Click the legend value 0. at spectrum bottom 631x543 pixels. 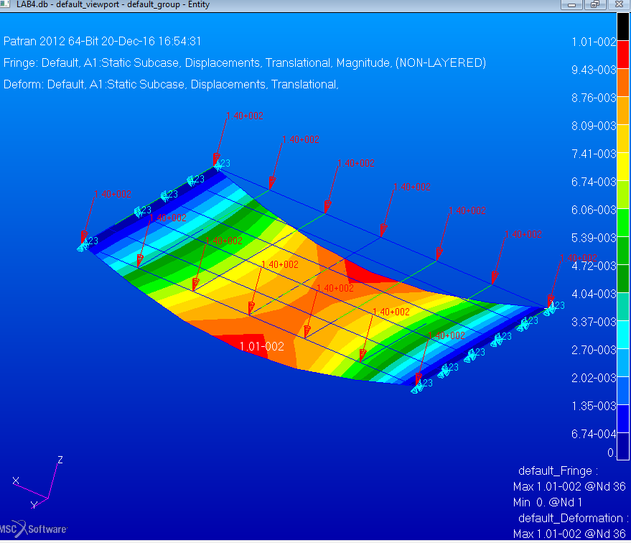tap(611, 453)
